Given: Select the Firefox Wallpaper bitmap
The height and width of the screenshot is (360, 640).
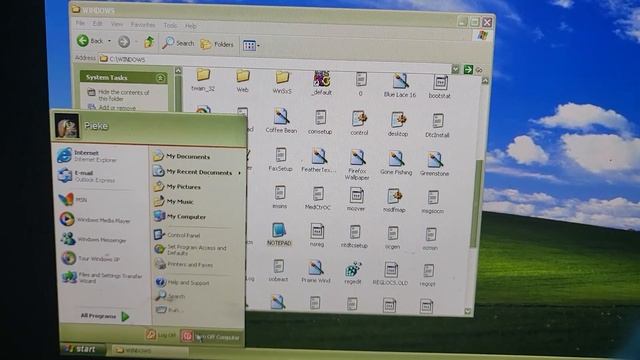Looking at the screenshot, I should click(357, 164).
